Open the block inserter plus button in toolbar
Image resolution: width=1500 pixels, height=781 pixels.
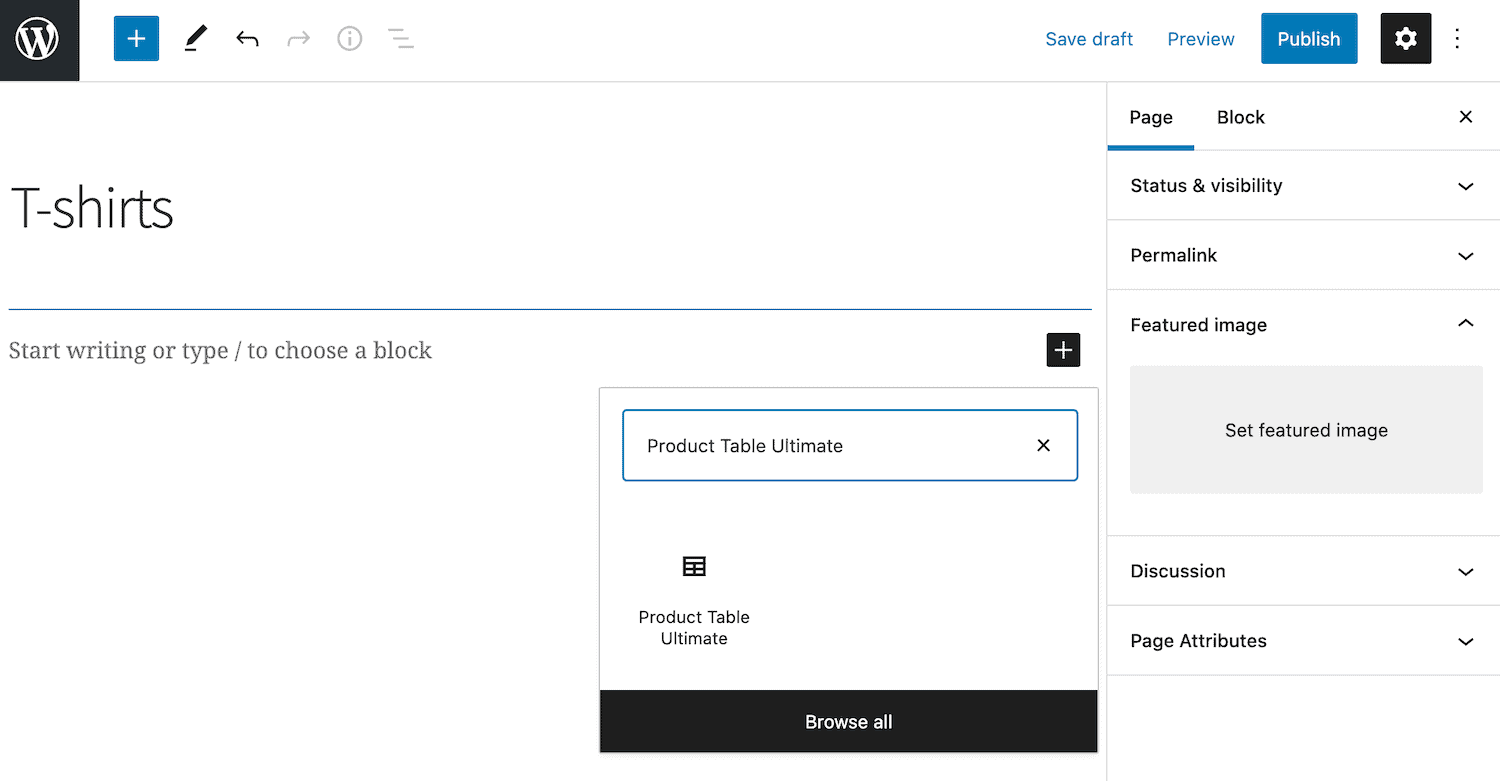coord(136,39)
